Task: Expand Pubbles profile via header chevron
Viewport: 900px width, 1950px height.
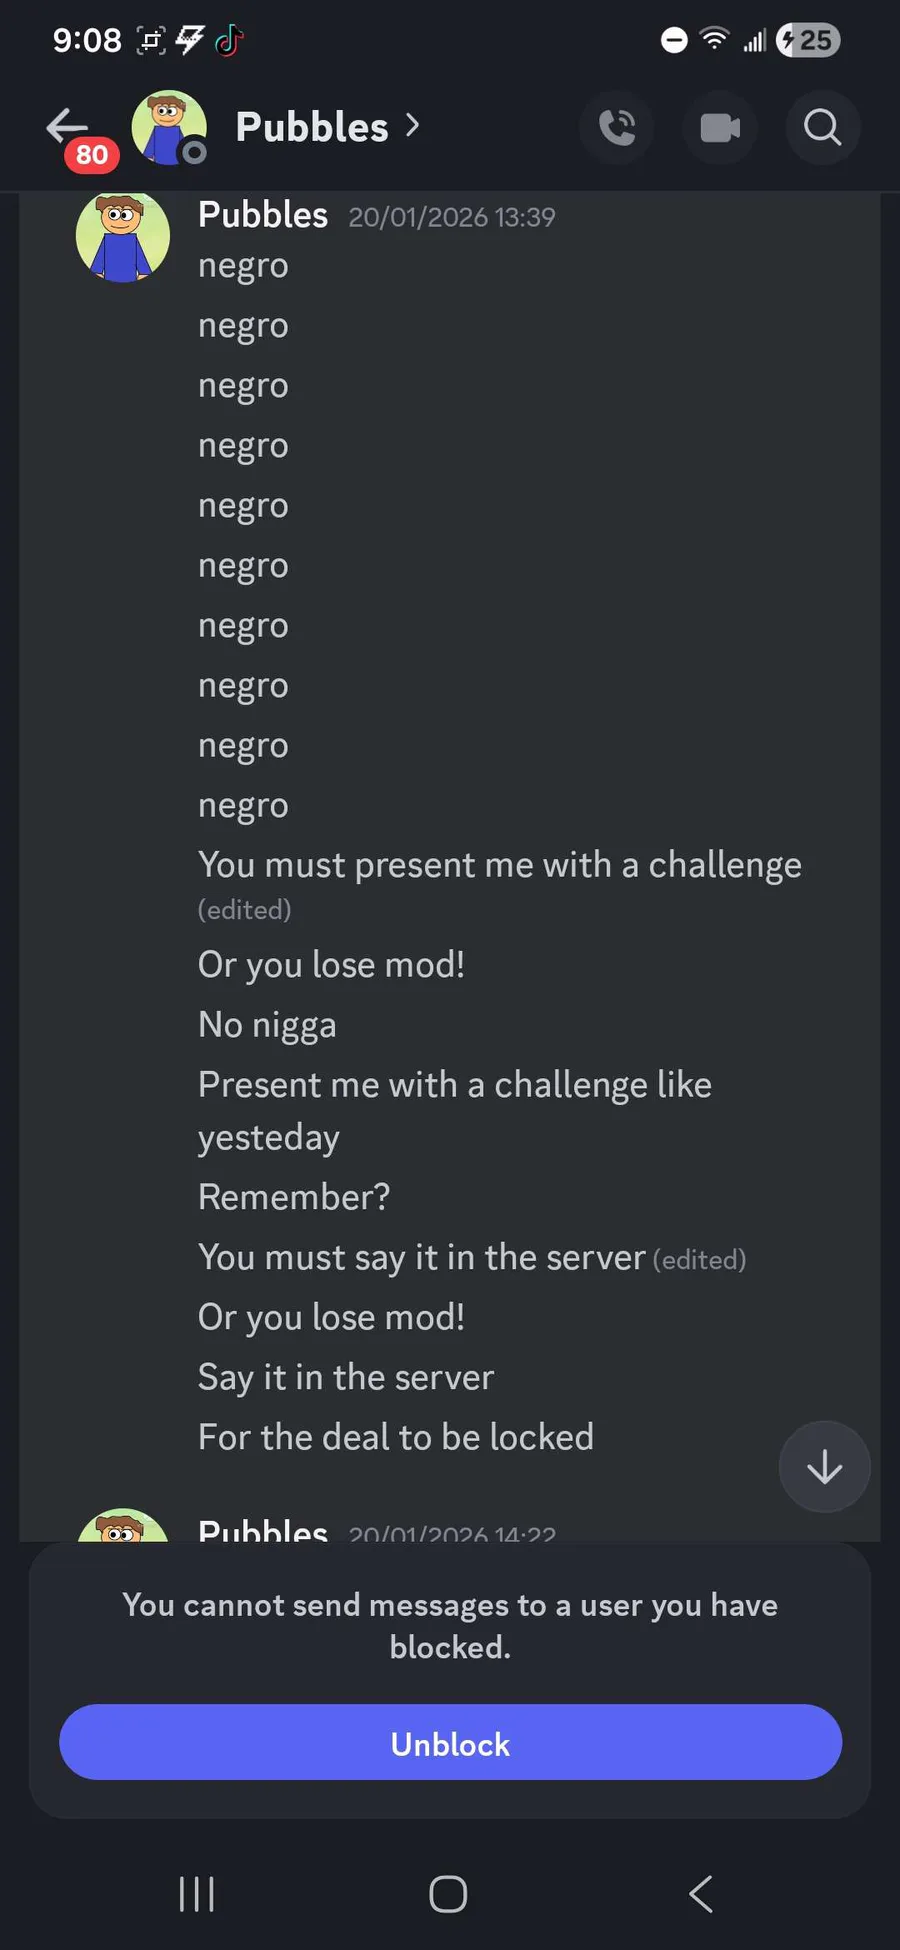Action: point(412,126)
